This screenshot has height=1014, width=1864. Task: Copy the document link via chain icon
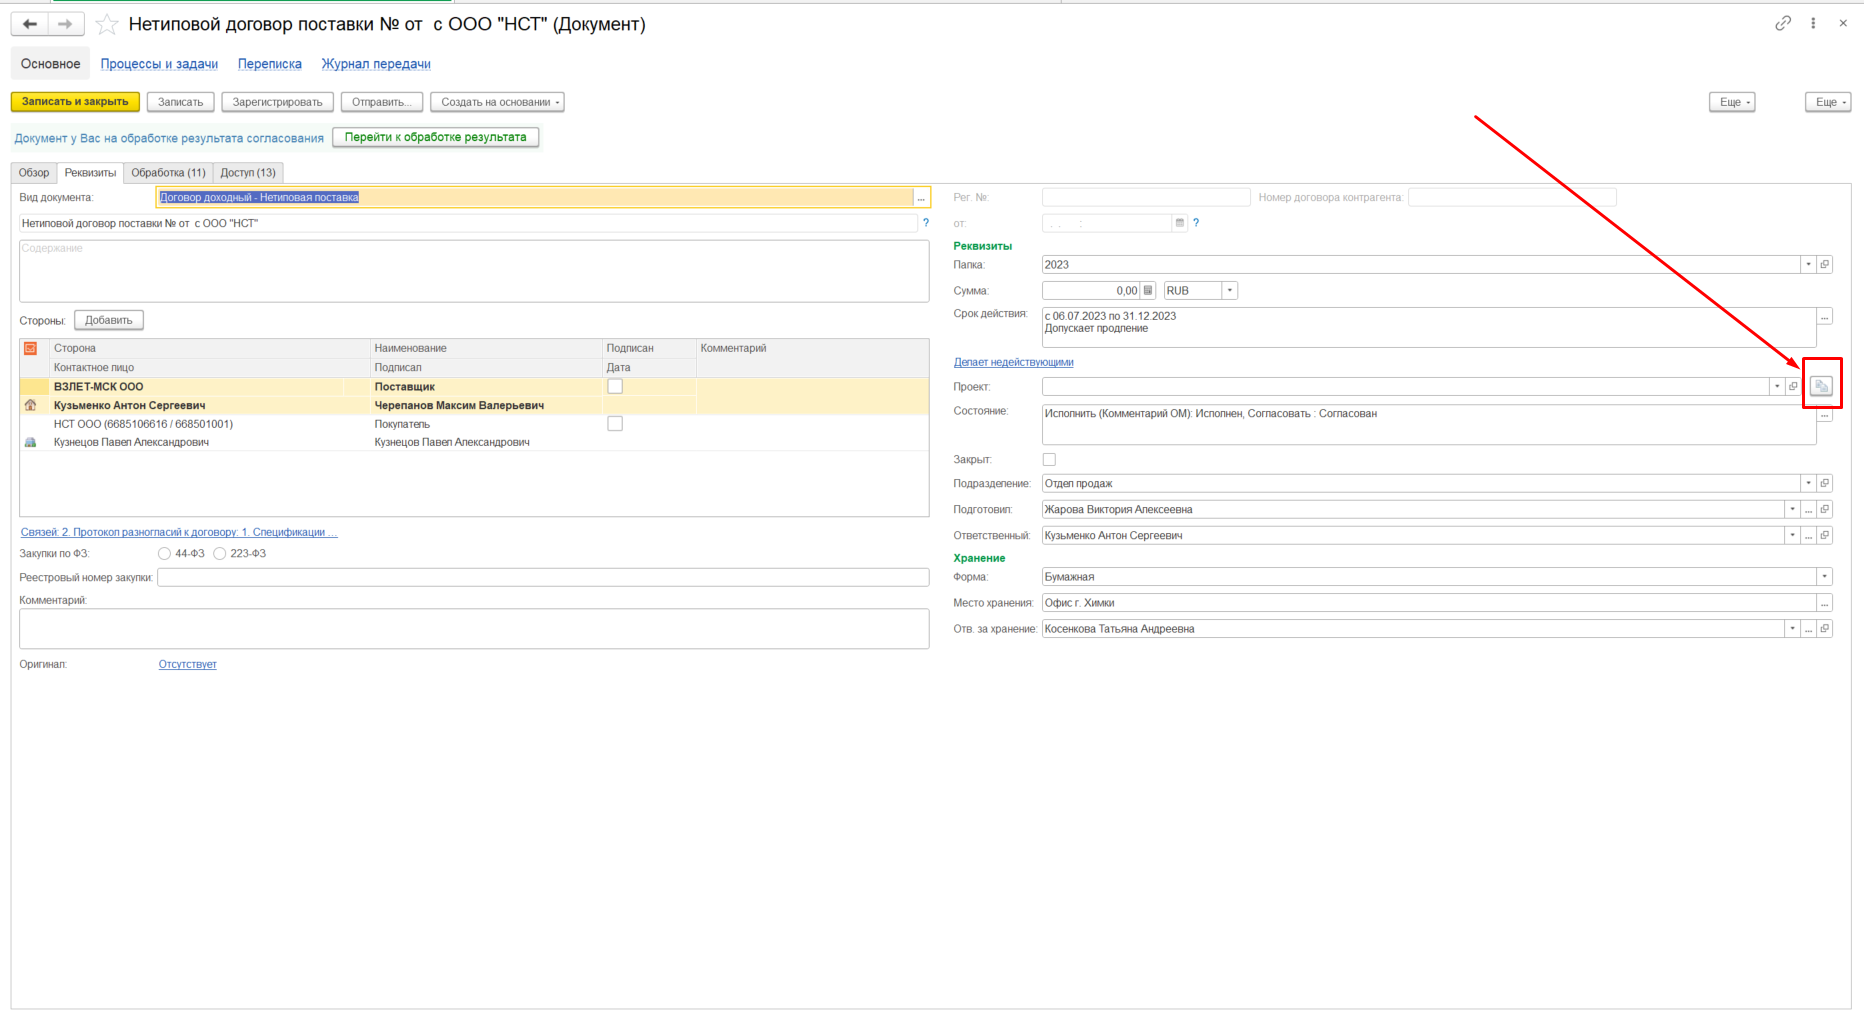pos(1783,23)
